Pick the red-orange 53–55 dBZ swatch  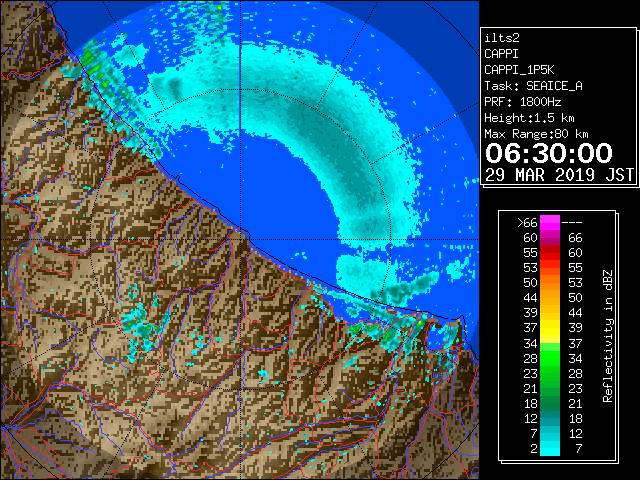point(550,268)
